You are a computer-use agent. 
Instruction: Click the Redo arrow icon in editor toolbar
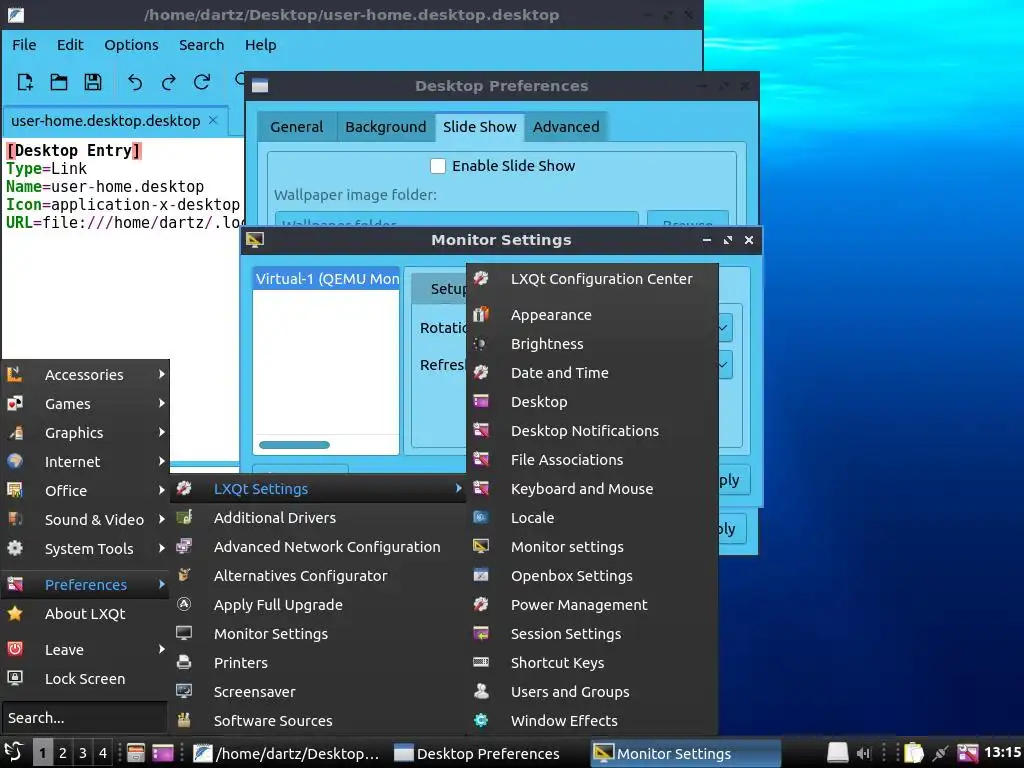coord(168,82)
